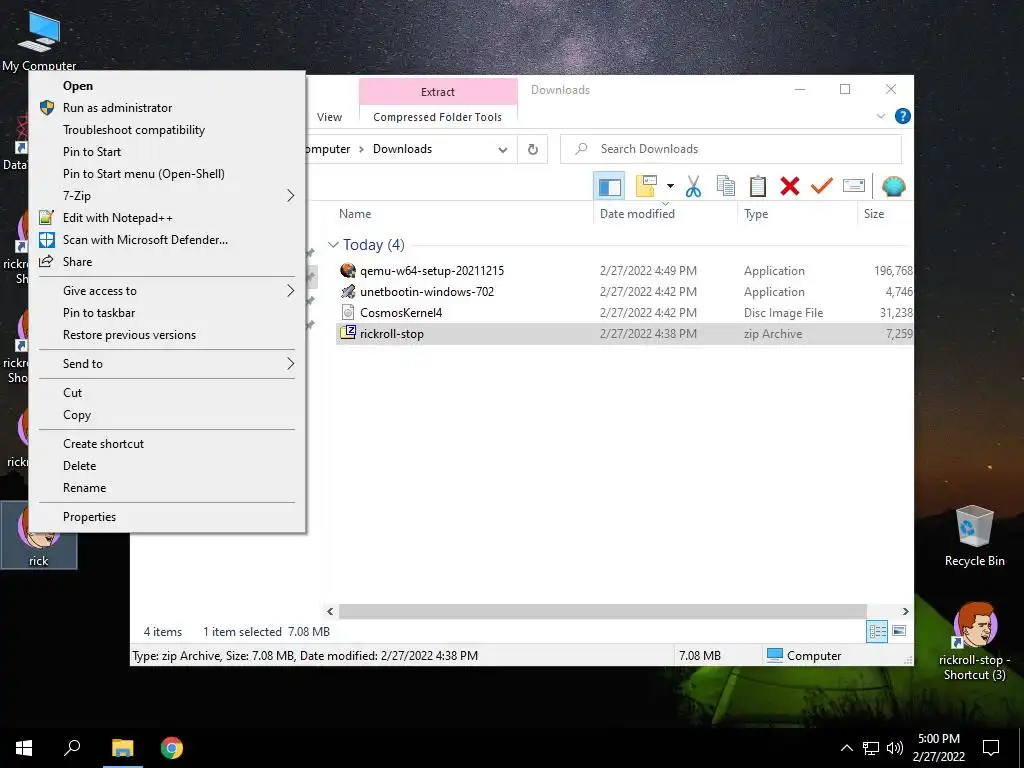Choose Cut in the context menu
The height and width of the screenshot is (768, 1024).
click(167, 392)
